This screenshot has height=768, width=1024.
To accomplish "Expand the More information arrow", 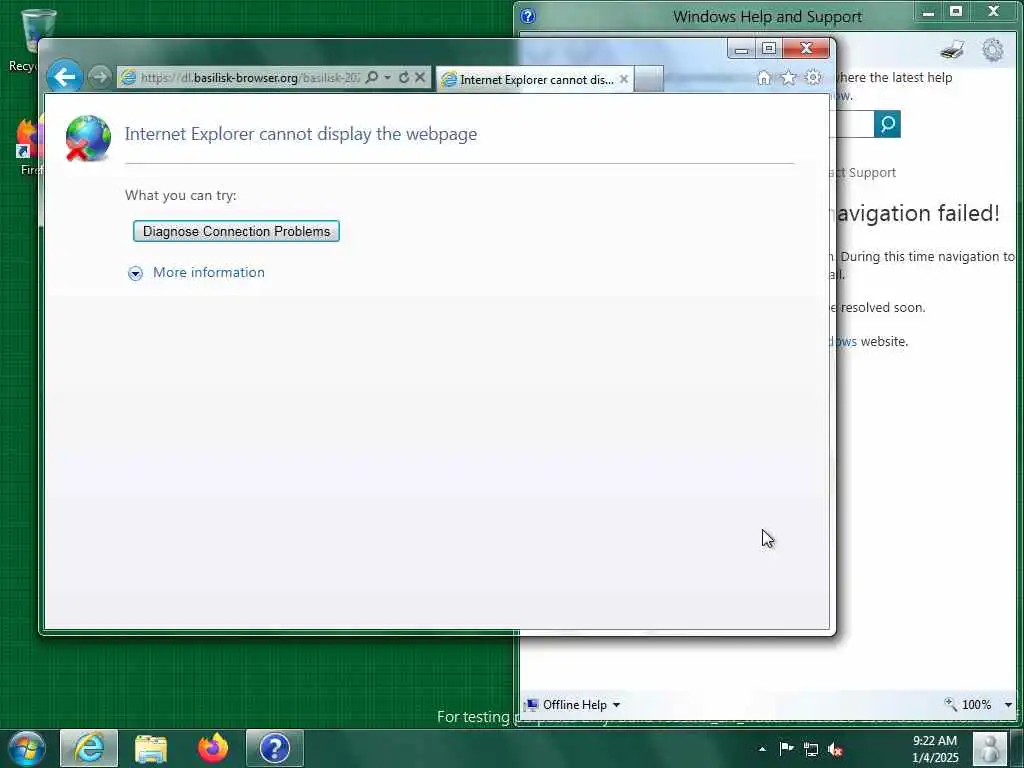I will 135,273.
